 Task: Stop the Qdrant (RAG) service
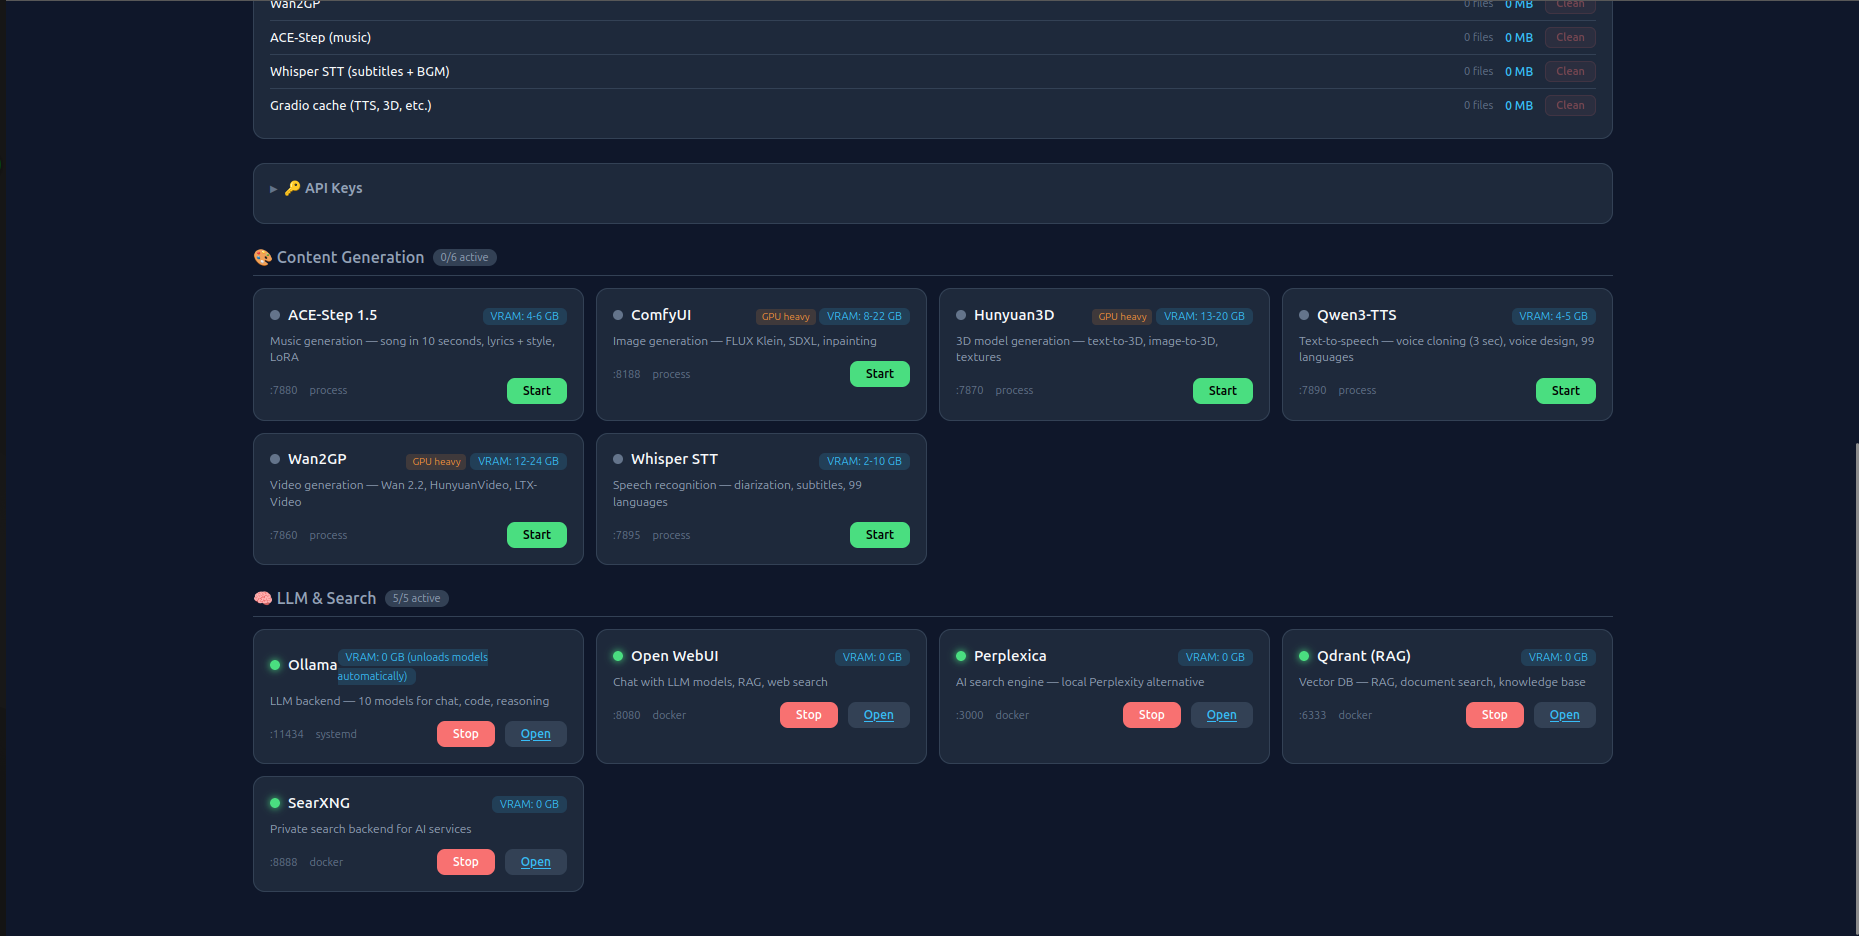pyautogui.click(x=1495, y=715)
